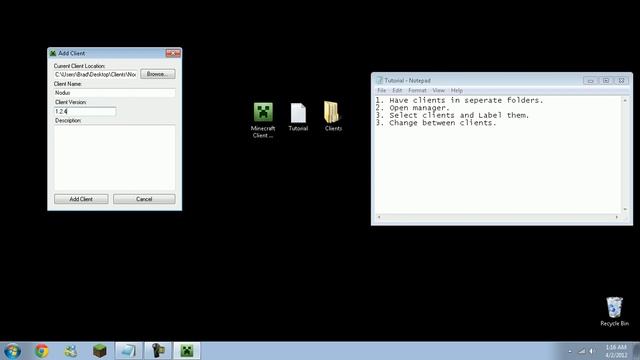Open the Notepad Help menu
This screenshot has width=640, height=360.
[457, 91]
